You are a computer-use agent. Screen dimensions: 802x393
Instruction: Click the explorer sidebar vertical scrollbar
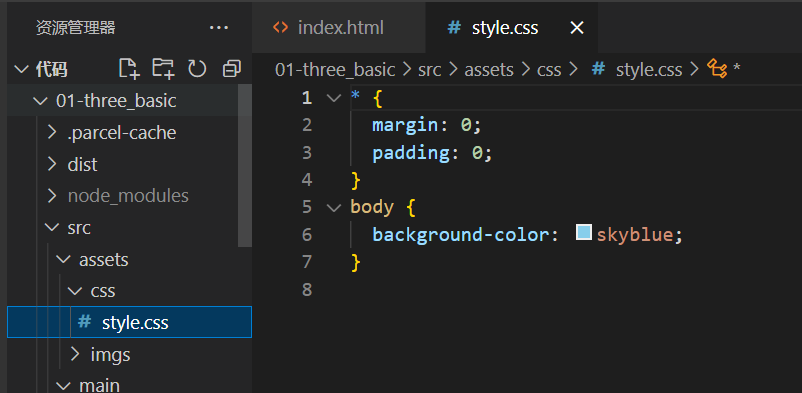pyautogui.click(x=245, y=166)
